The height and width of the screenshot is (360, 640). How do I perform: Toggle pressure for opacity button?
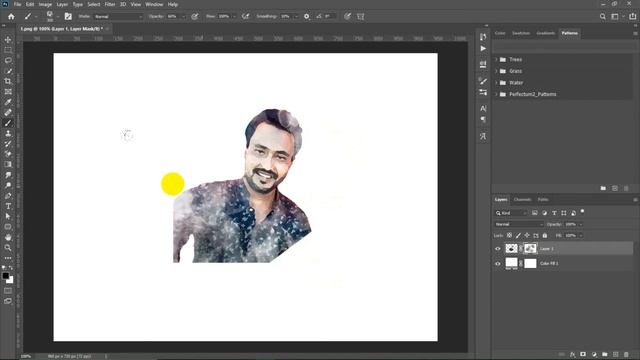(x=195, y=16)
